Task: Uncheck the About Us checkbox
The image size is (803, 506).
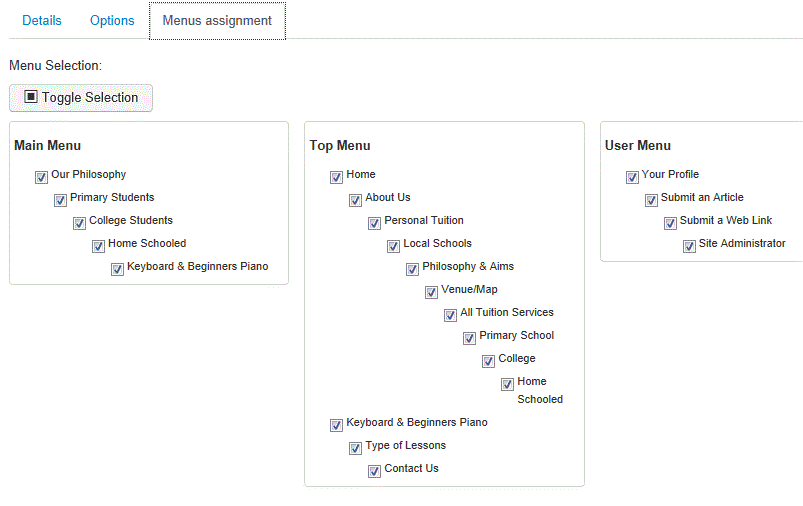Action: pos(355,200)
